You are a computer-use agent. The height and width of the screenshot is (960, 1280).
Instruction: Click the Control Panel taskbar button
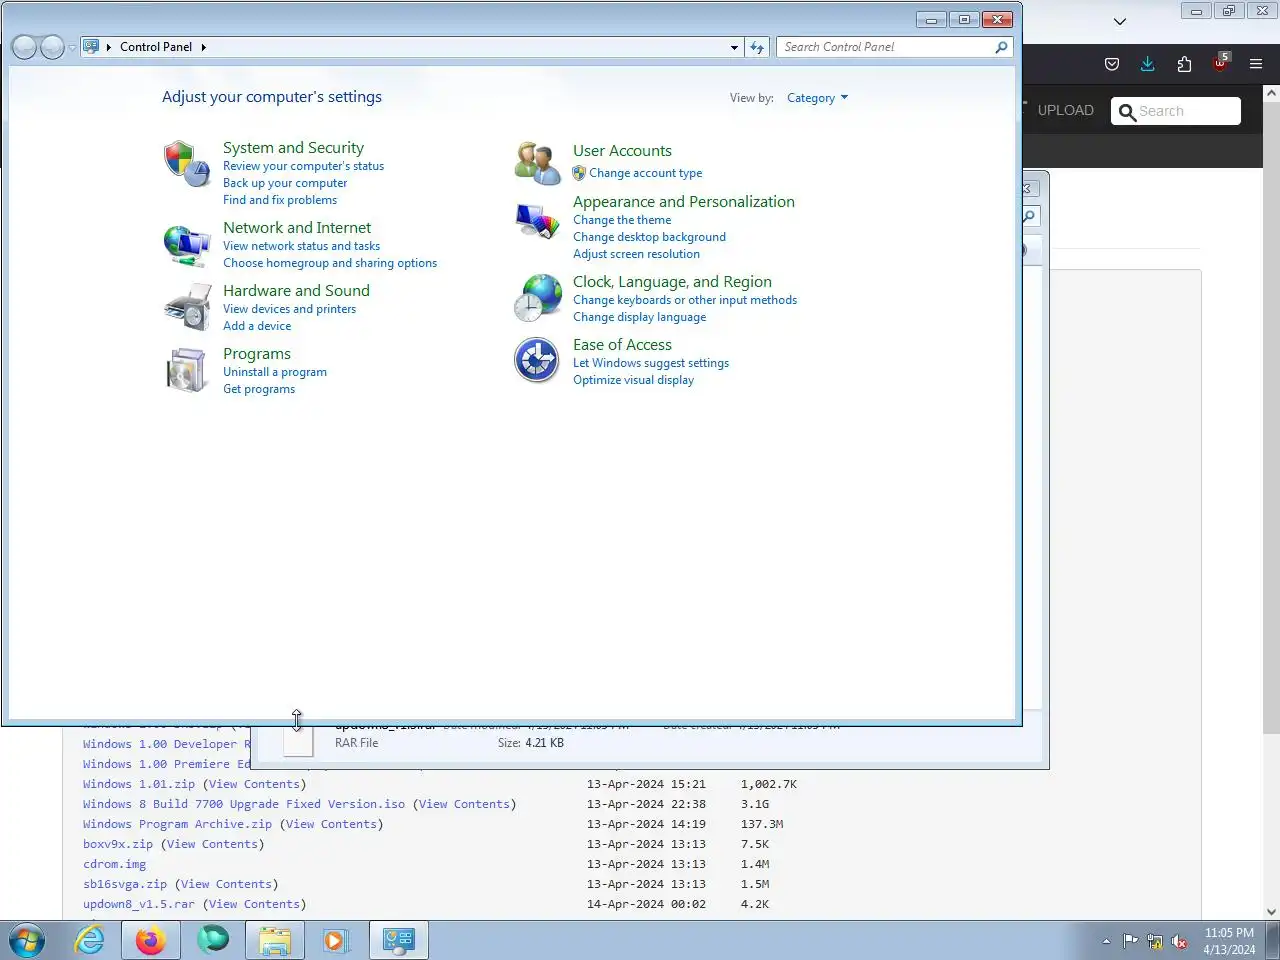pos(399,940)
